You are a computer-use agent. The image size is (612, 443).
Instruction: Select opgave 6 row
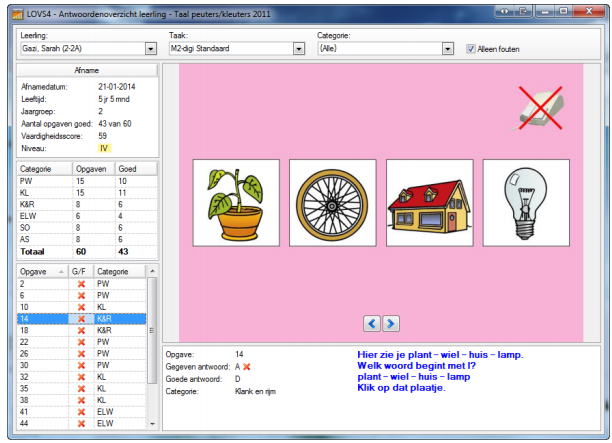(x=82, y=295)
